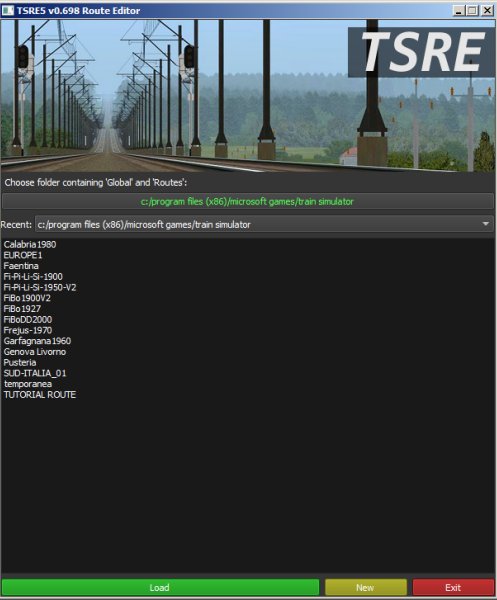Exit the route editor
The width and height of the screenshot is (497, 600).
pyautogui.click(x=453, y=587)
